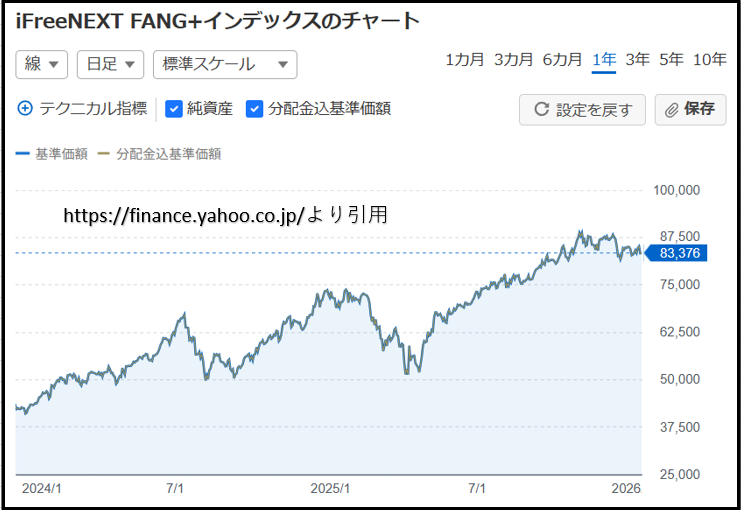This screenshot has width=741, height=510.
Task: Open the 線 chart type dropdown
Action: 42,64
